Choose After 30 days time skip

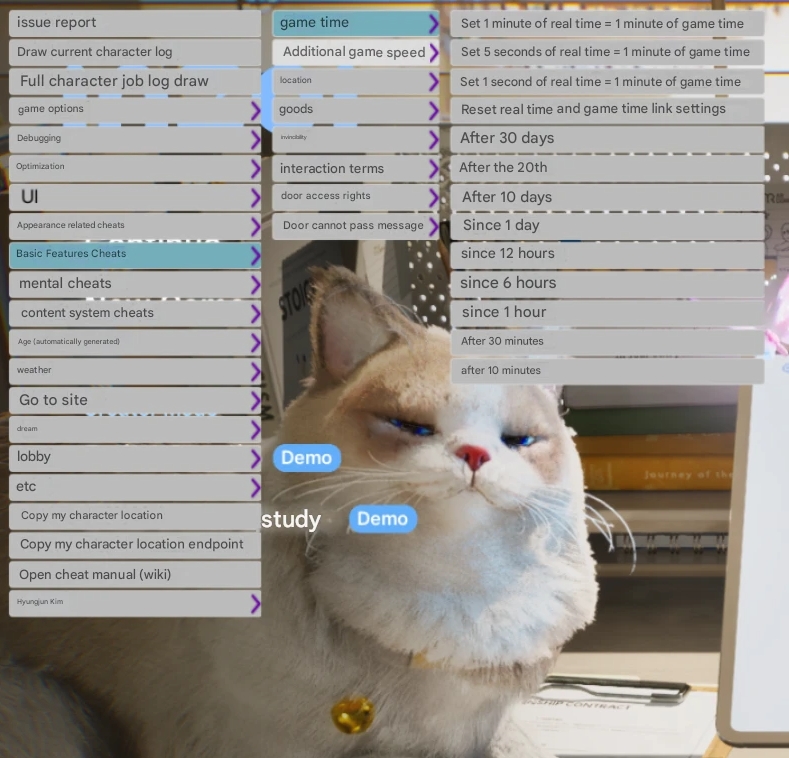point(606,139)
